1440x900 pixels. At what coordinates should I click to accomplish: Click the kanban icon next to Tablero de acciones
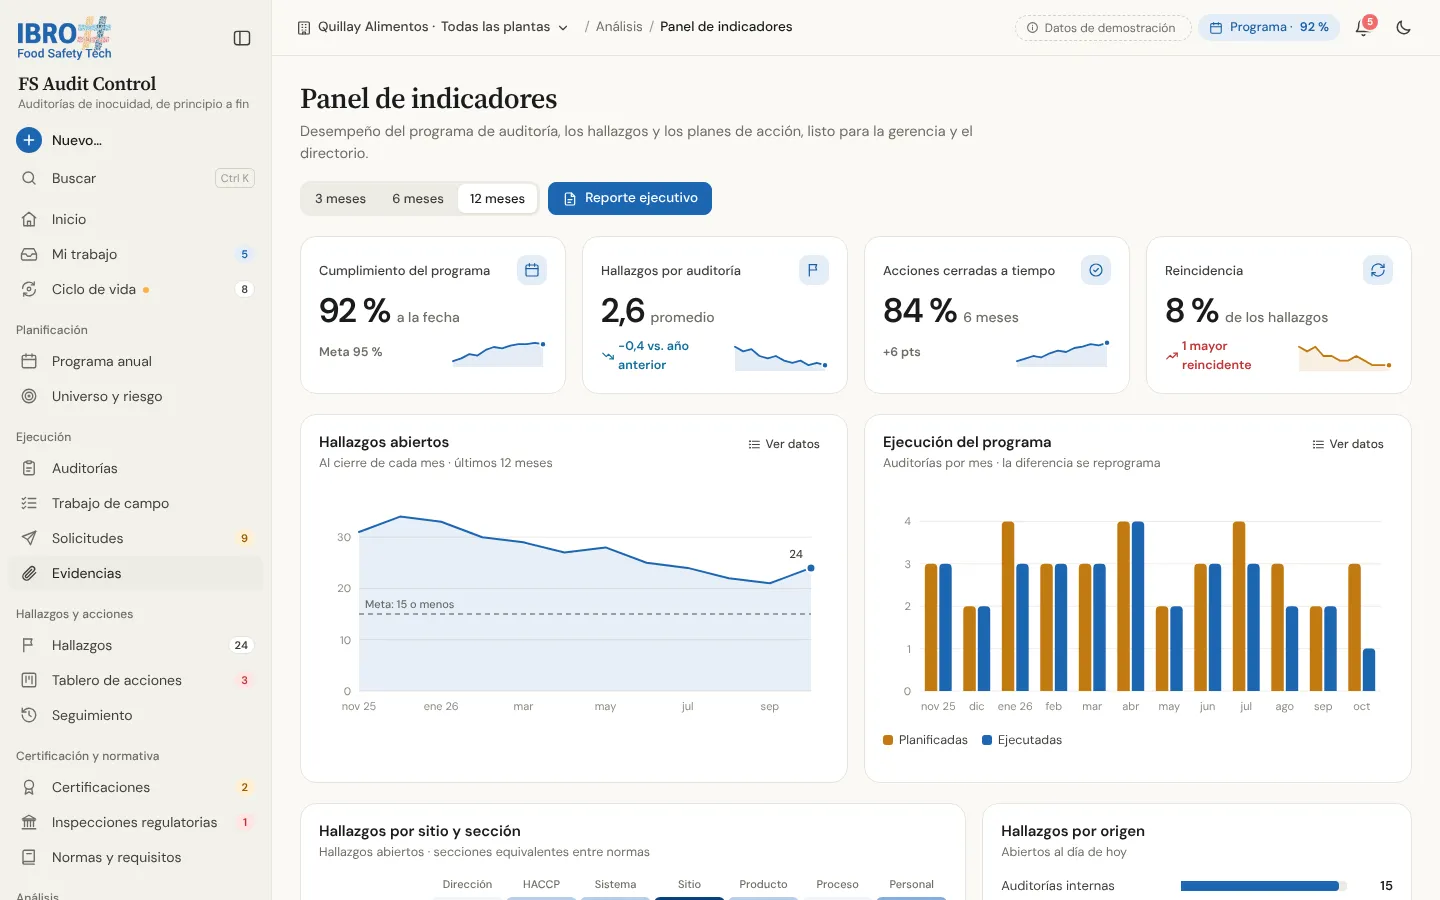point(29,680)
